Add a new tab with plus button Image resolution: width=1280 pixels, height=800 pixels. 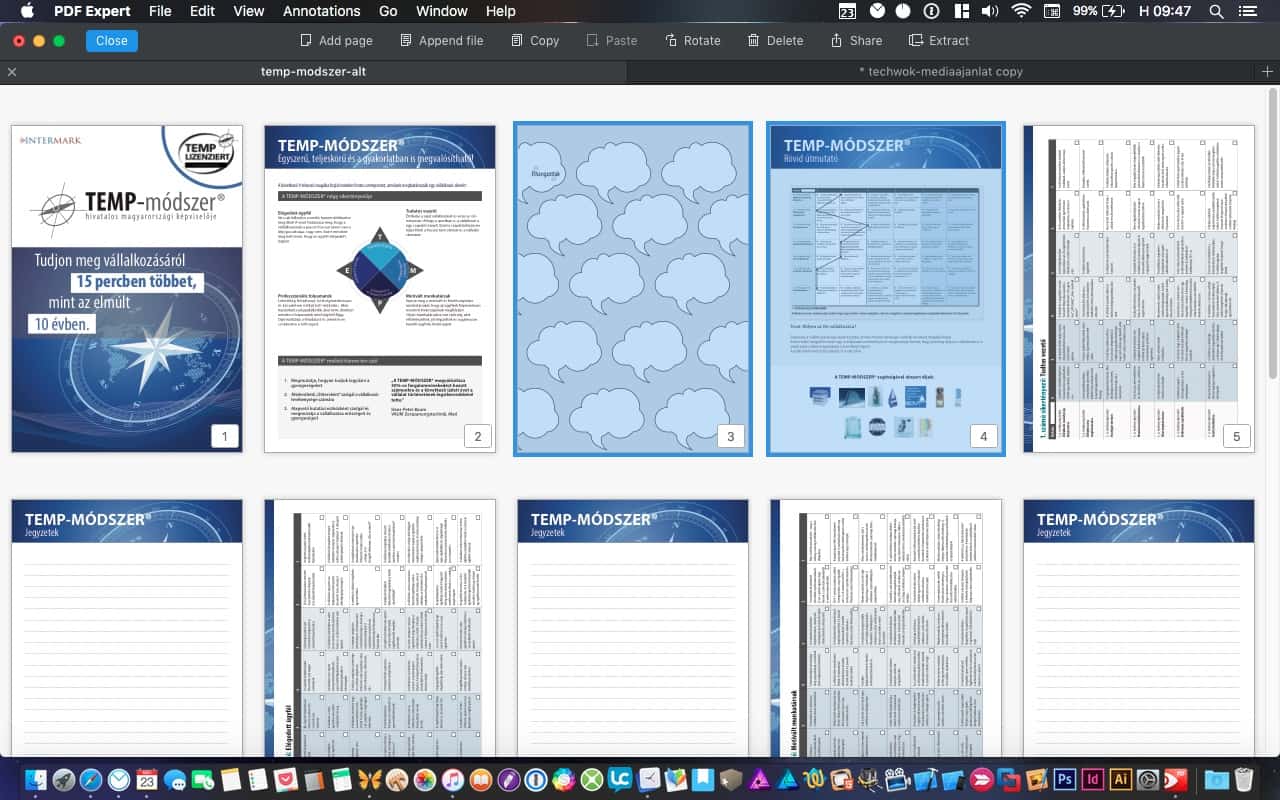click(x=1268, y=72)
